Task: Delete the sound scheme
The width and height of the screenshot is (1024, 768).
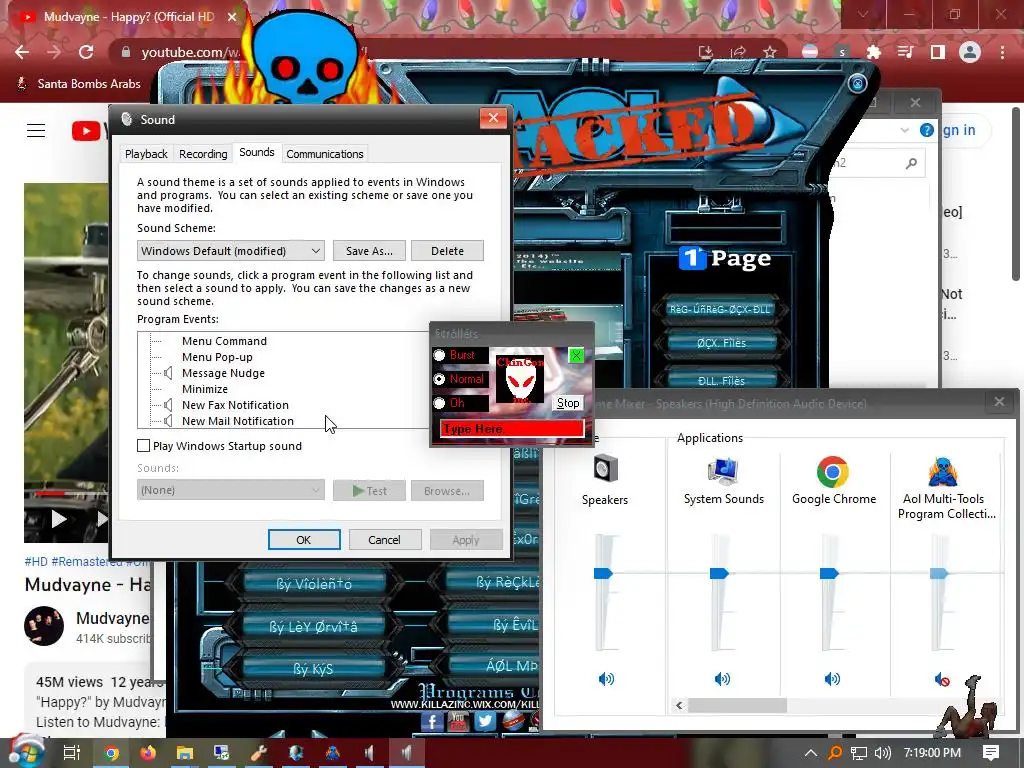Action: (x=447, y=251)
